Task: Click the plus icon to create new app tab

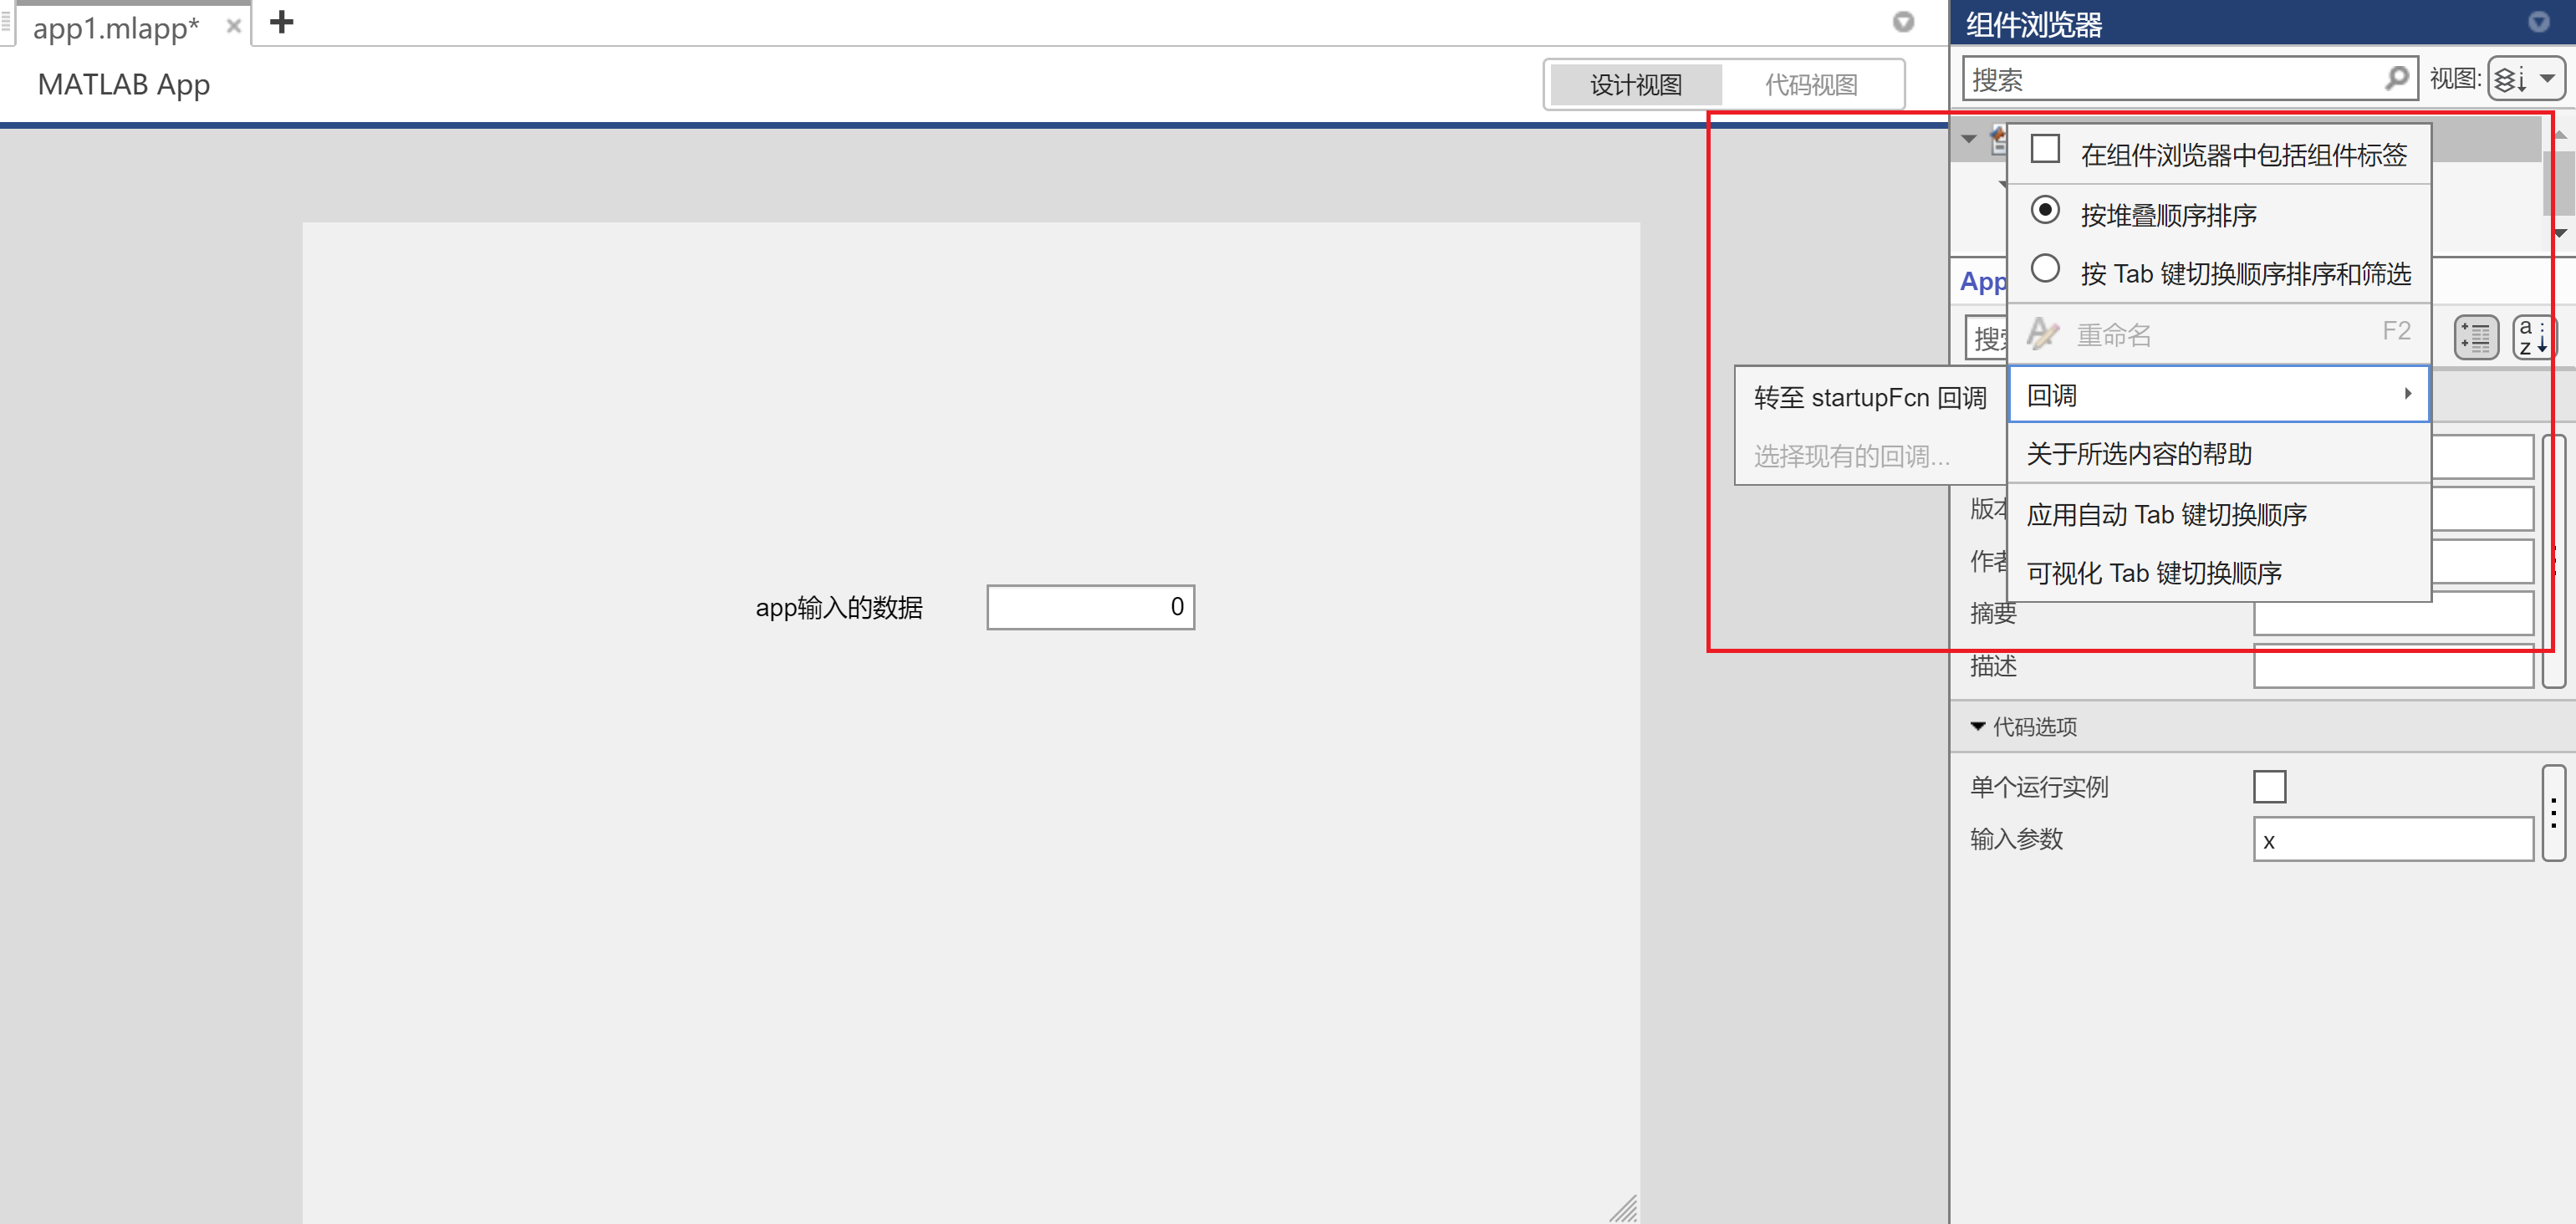Action: (x=281, y=23)
